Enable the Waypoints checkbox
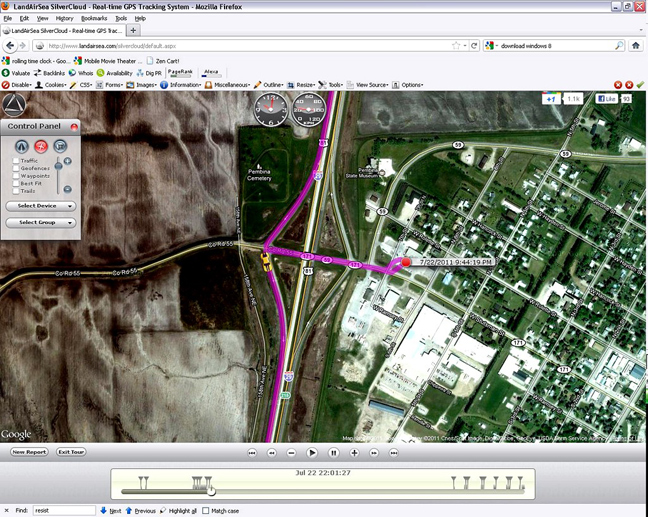This screenshot has height=517, width=648. [x=16, y=176]
